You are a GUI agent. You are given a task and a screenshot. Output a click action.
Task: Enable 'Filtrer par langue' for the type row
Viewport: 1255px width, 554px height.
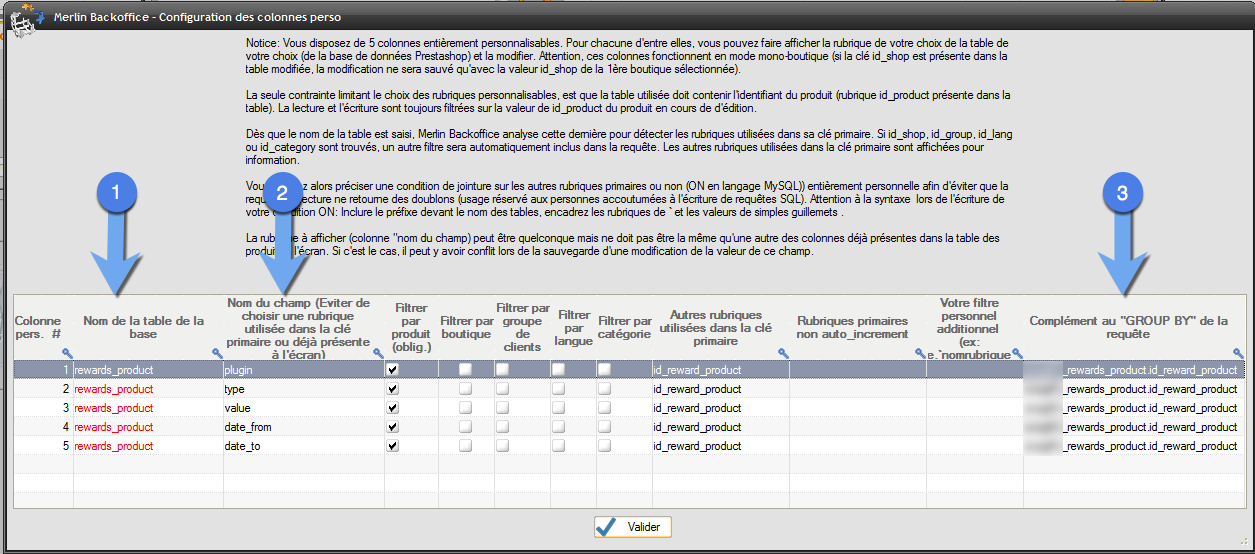pyautogui.click(x=558, y=389)
